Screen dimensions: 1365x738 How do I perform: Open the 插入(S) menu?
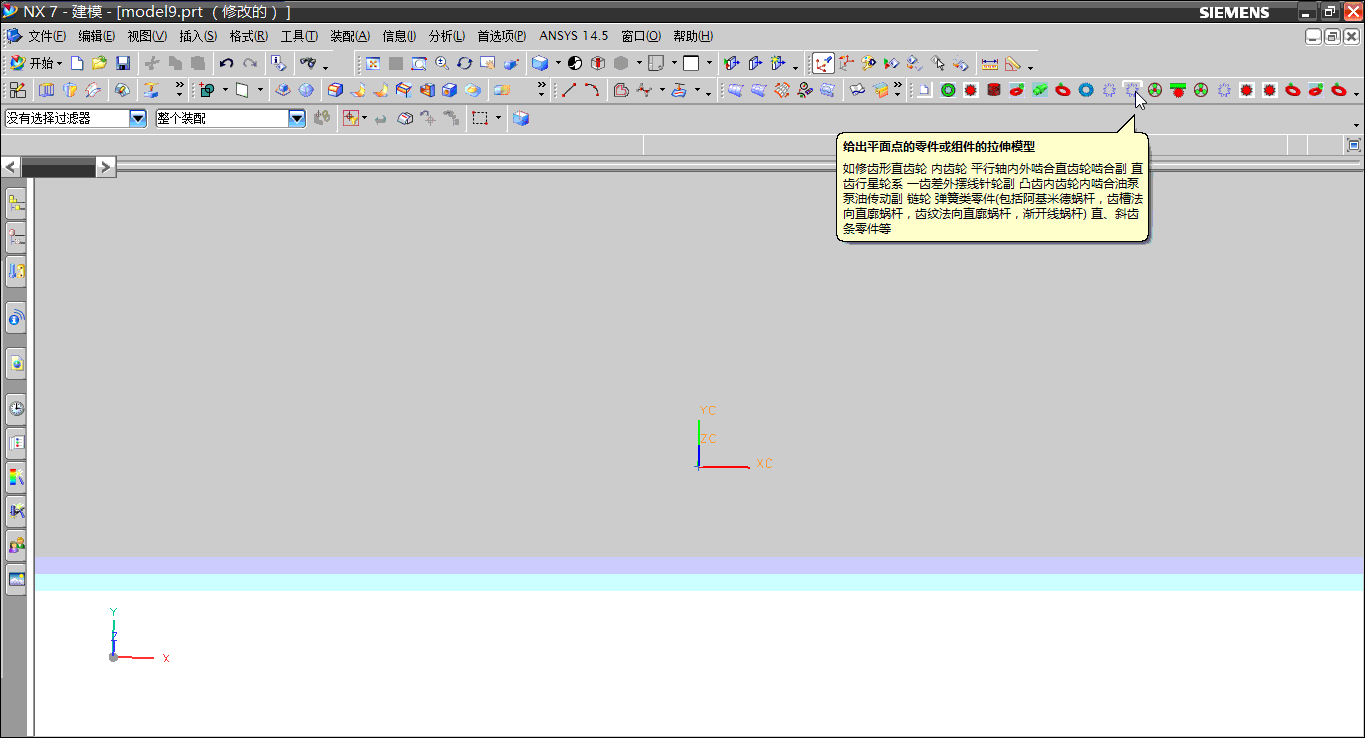pyautogui.click(x=198, y=36)
